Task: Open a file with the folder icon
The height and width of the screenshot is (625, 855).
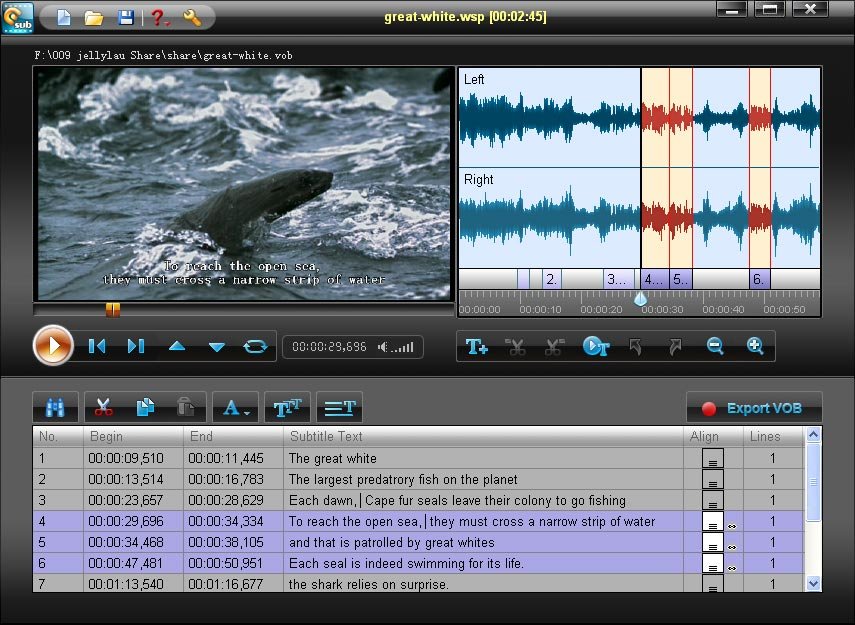Action: pyautogui.click(x=94, y=17)
